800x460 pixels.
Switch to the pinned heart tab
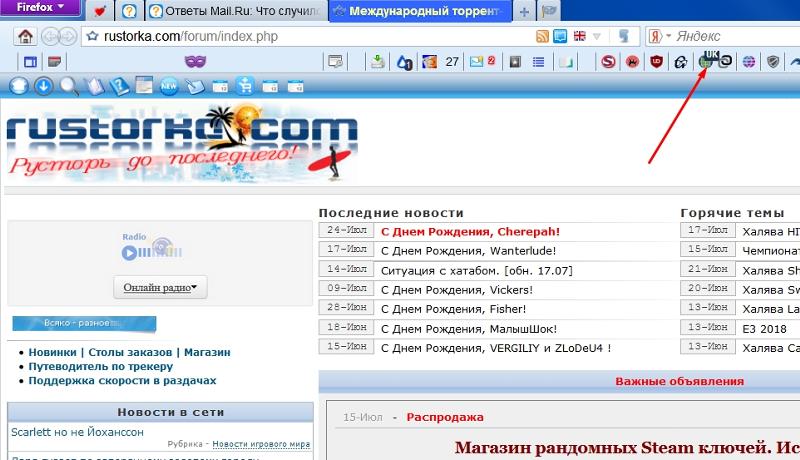[x=100, y=11]
